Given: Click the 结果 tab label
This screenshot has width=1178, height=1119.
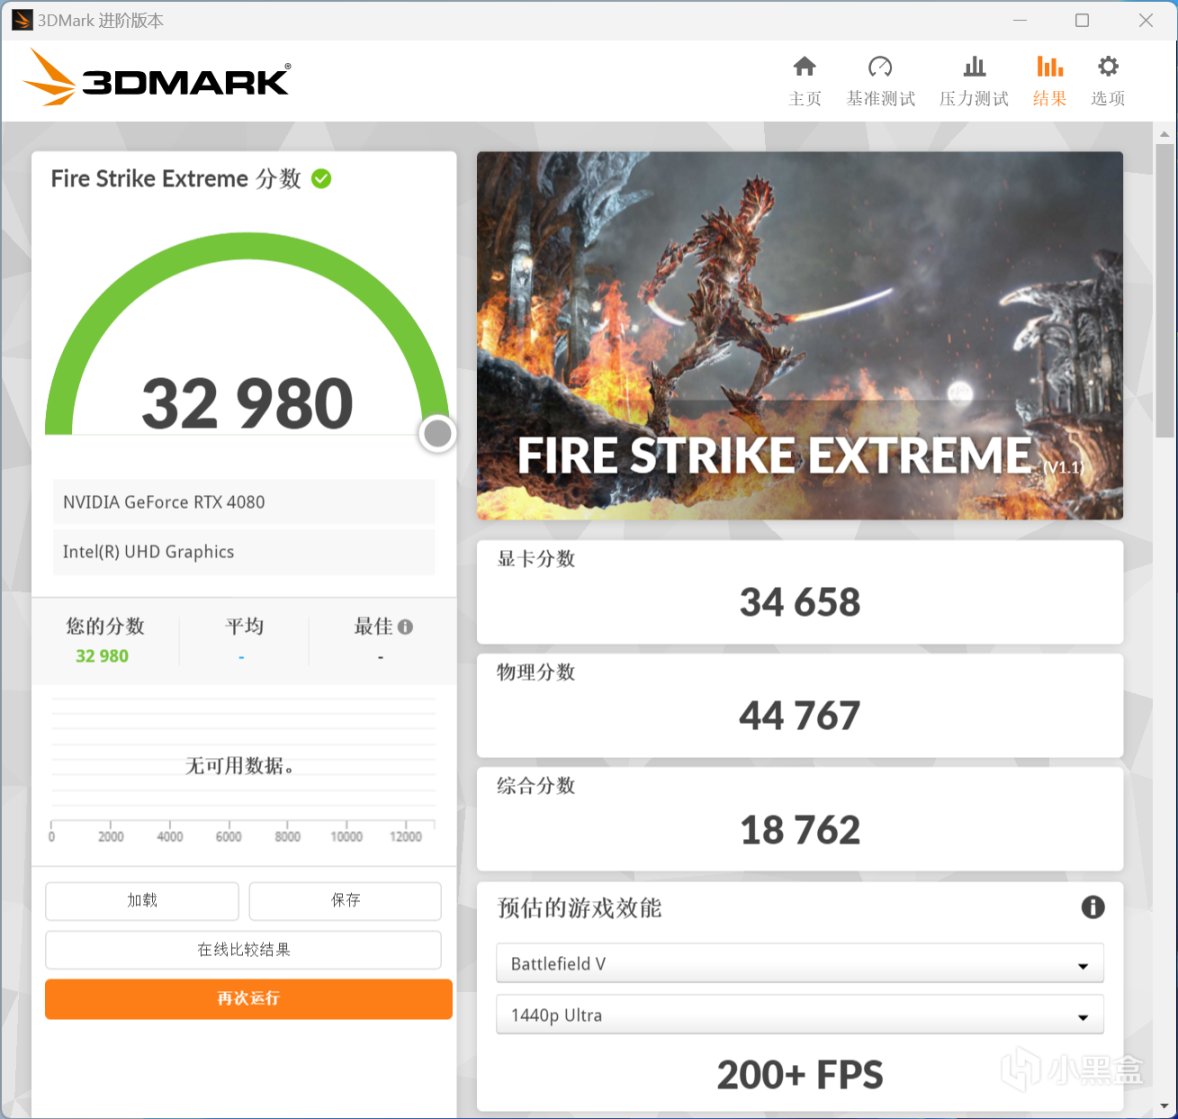Looking at the screenshot, I should tap(1050, 98).
